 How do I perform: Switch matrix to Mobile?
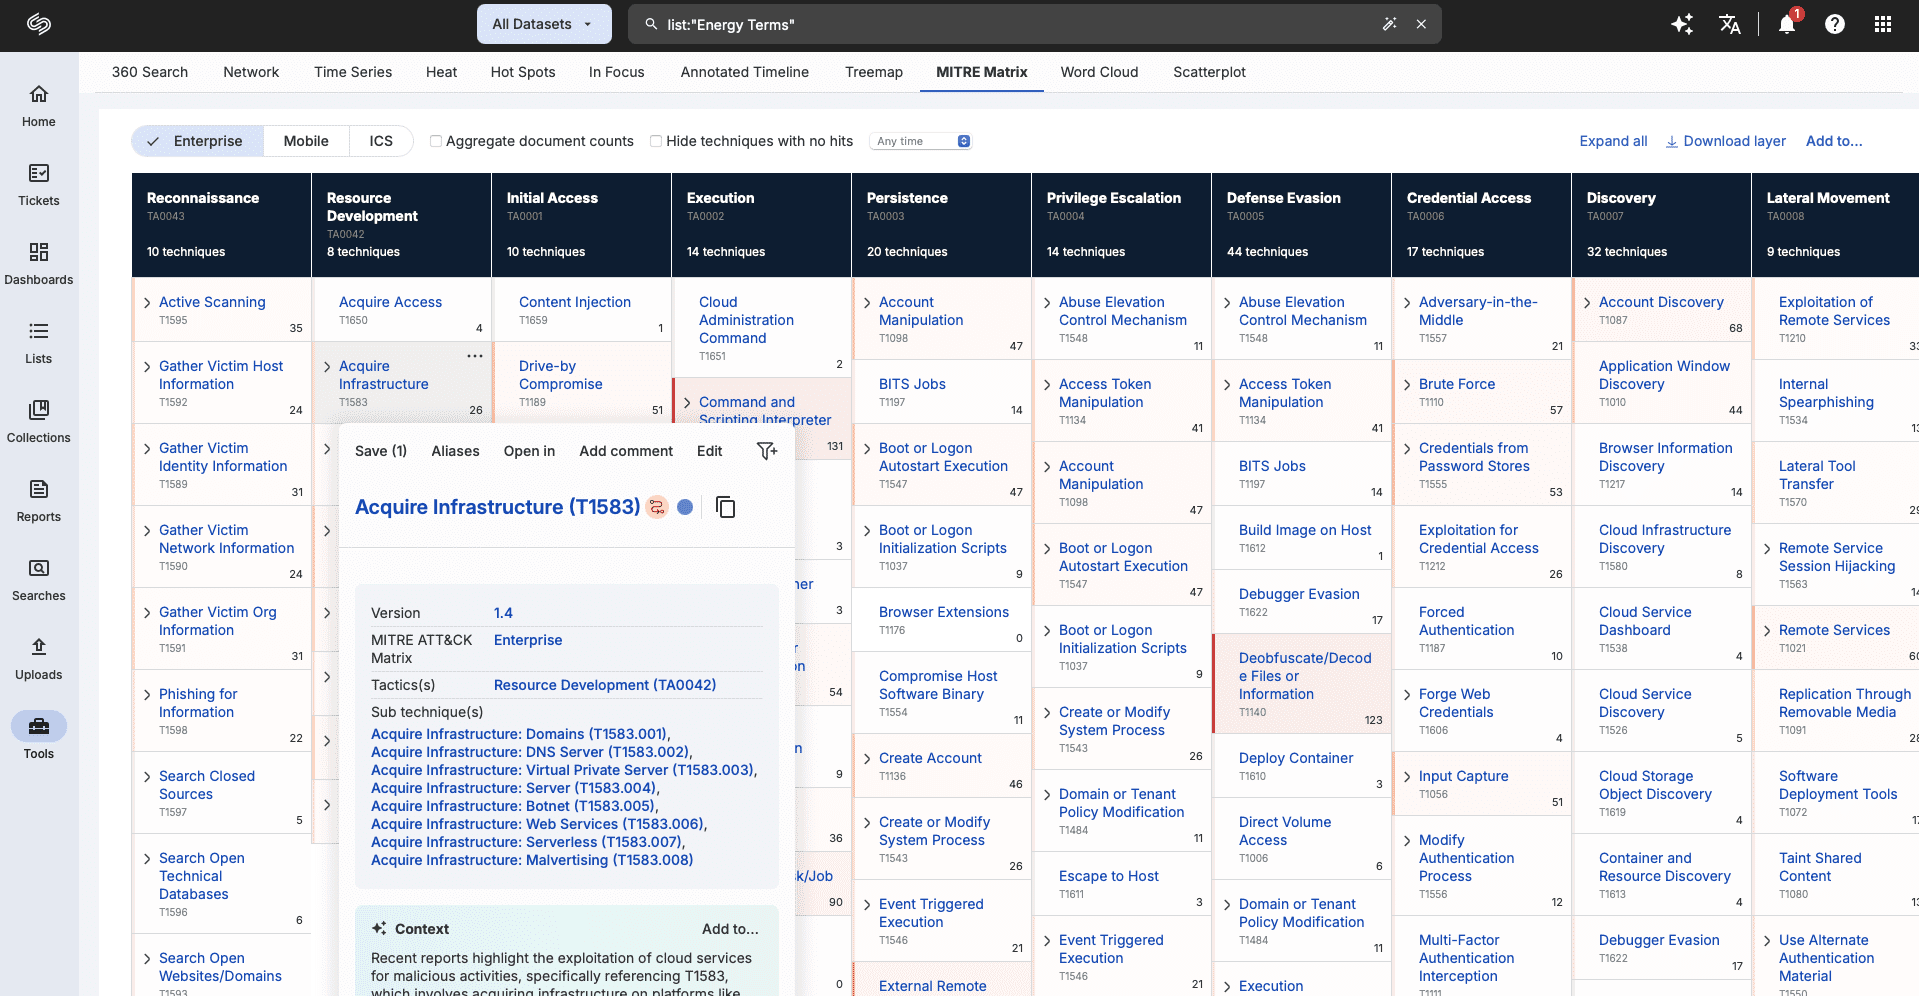click(x=306, y=141)
